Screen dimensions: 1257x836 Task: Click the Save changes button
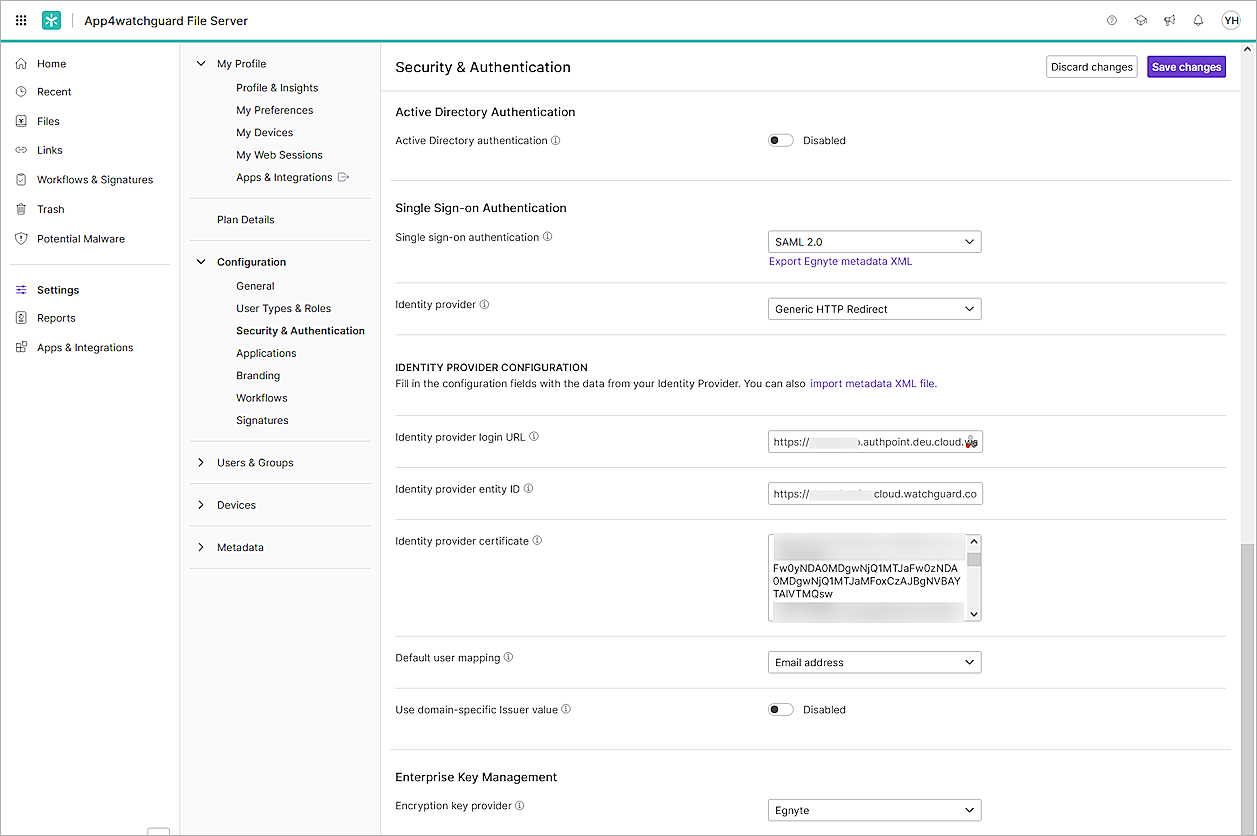point(1186,67)
